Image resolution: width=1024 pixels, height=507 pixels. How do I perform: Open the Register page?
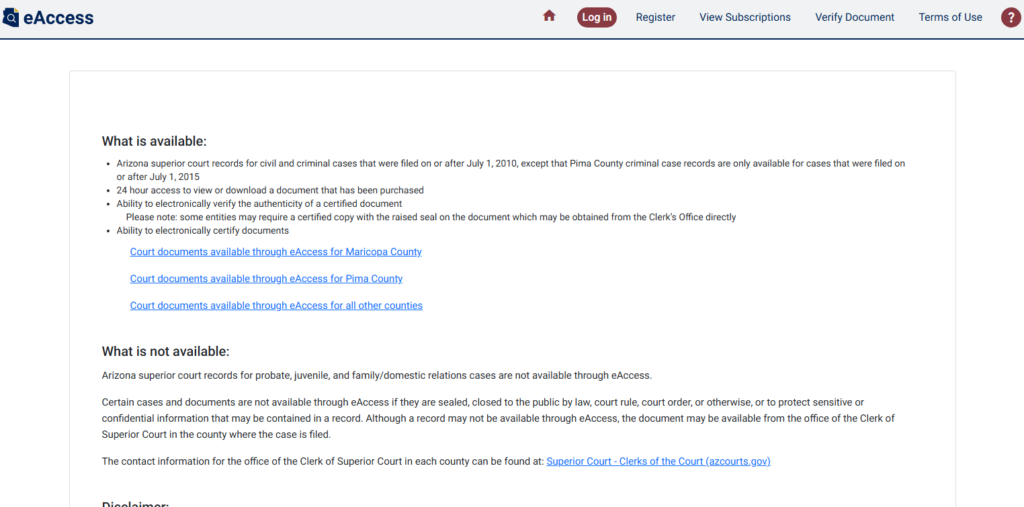click(655, 17)
